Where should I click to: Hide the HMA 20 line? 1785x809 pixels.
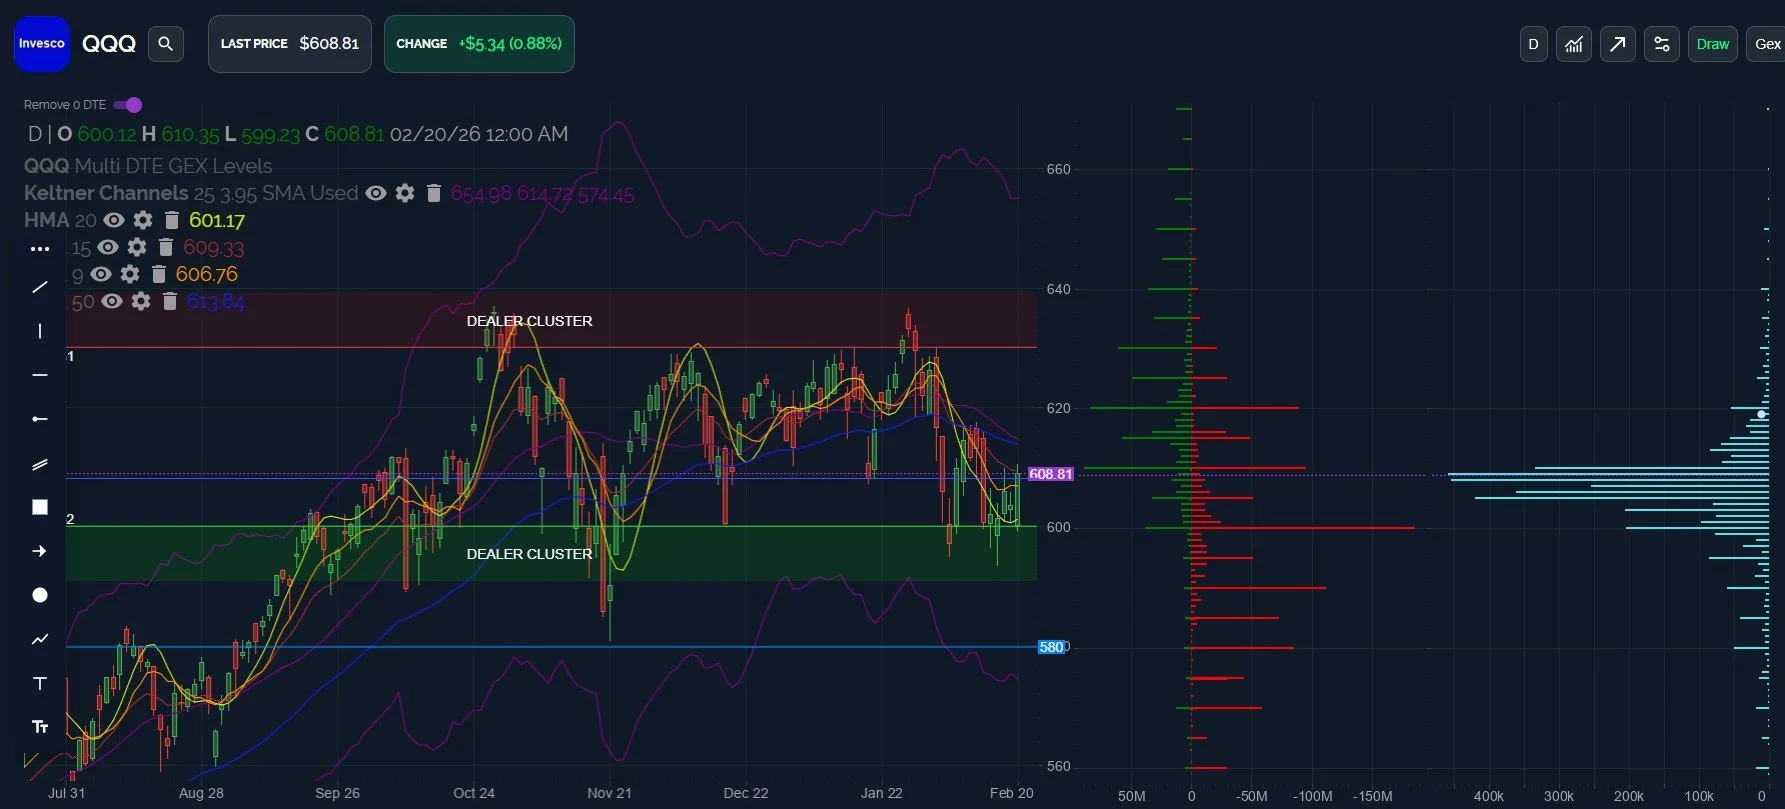click(x=114, y=220)
